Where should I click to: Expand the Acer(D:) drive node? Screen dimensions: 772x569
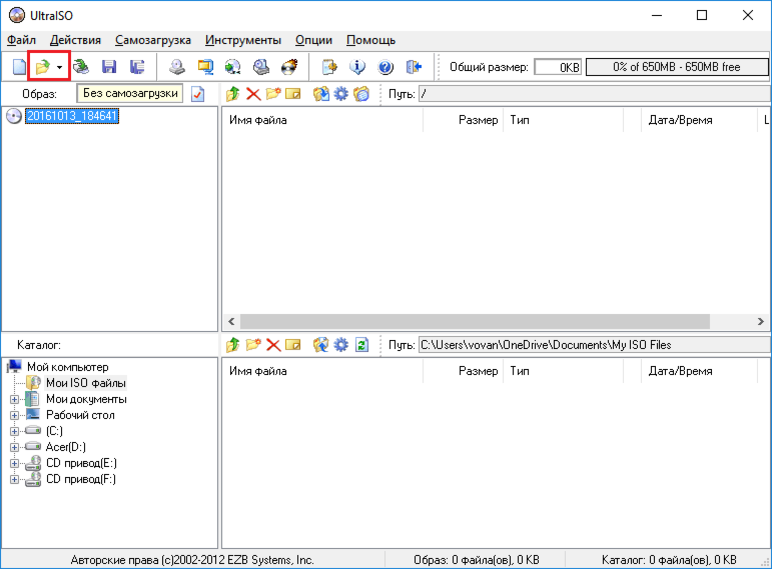tap(14, 447)
